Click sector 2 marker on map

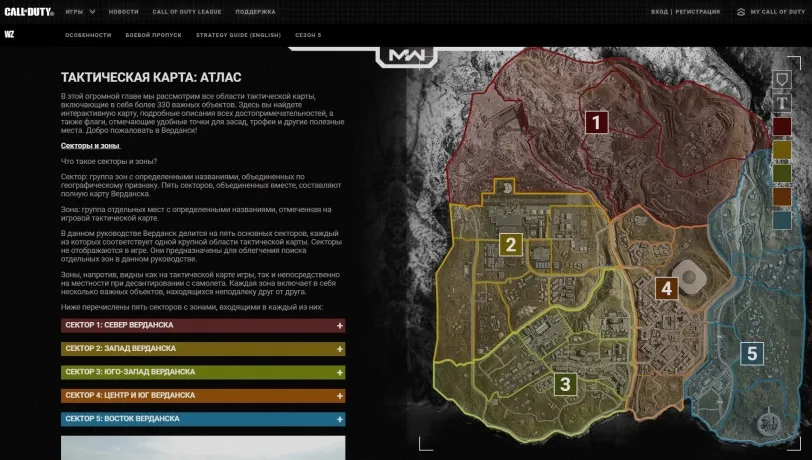point(511,245)
